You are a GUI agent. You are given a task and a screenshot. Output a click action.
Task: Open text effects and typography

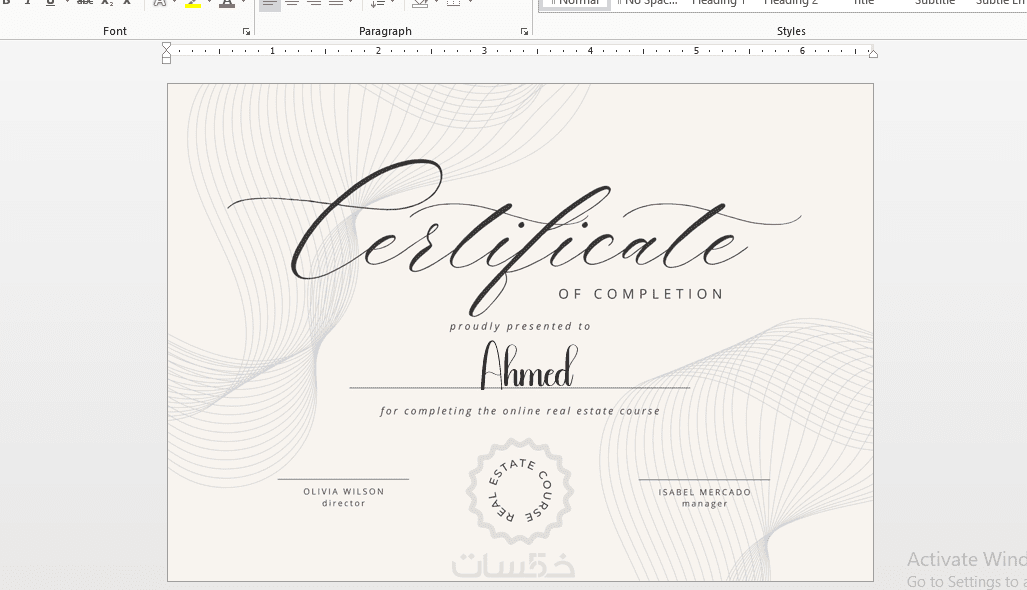[159, 3]
